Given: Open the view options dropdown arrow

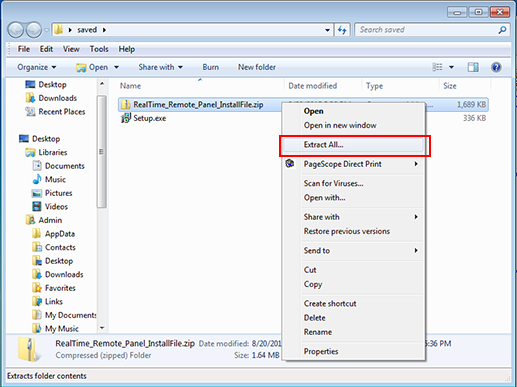Looking at the screenshot, I should pyautogui.click(x=451, y=67).
